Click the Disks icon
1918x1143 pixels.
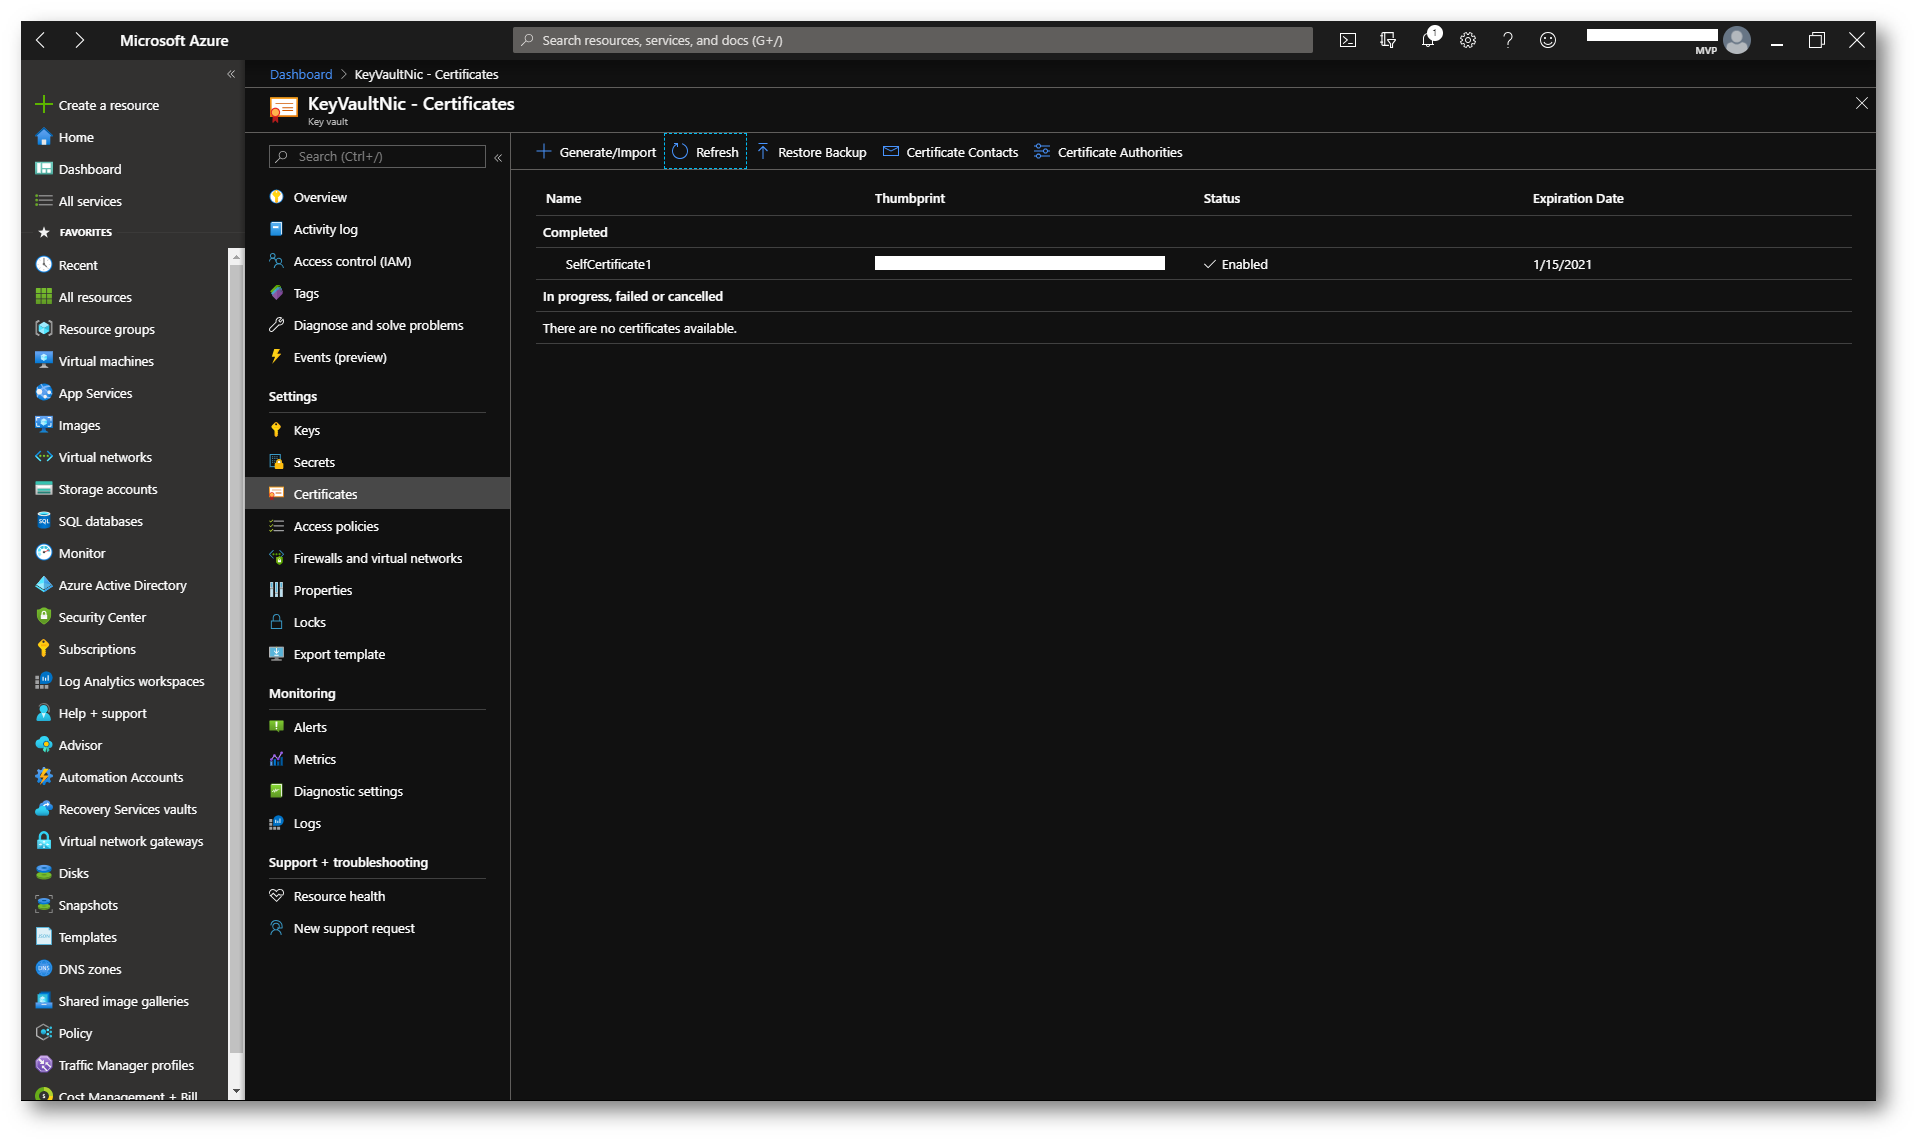click(x=44, y=873)
